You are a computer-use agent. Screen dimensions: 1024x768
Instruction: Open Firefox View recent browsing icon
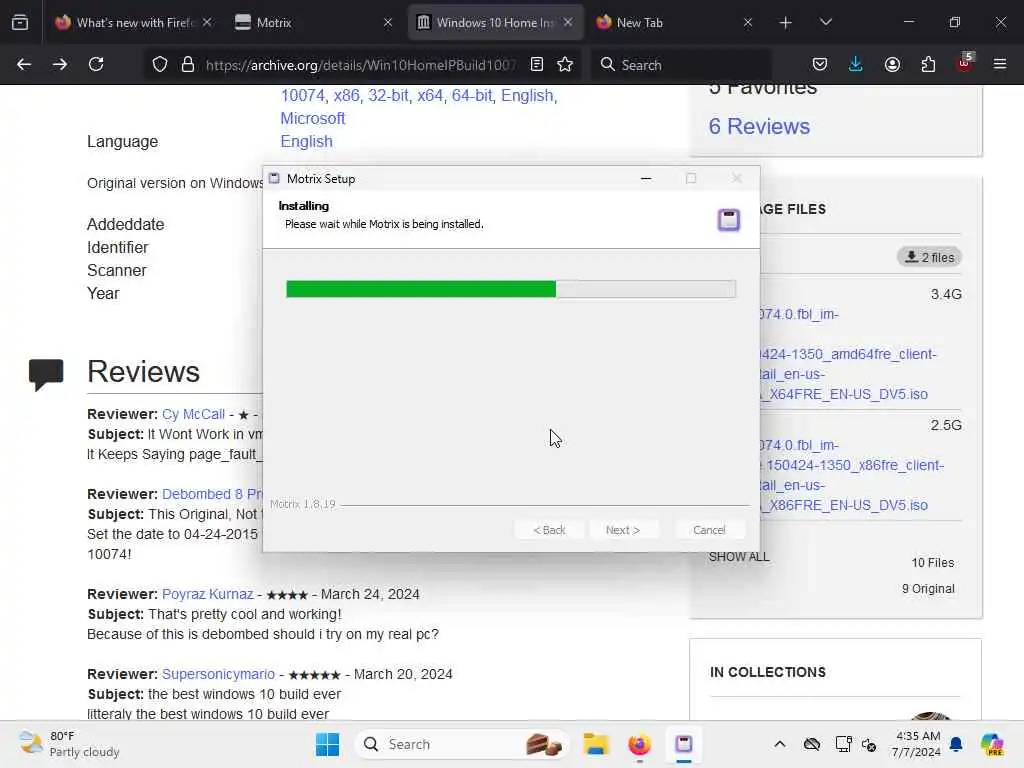click(20, 22)
